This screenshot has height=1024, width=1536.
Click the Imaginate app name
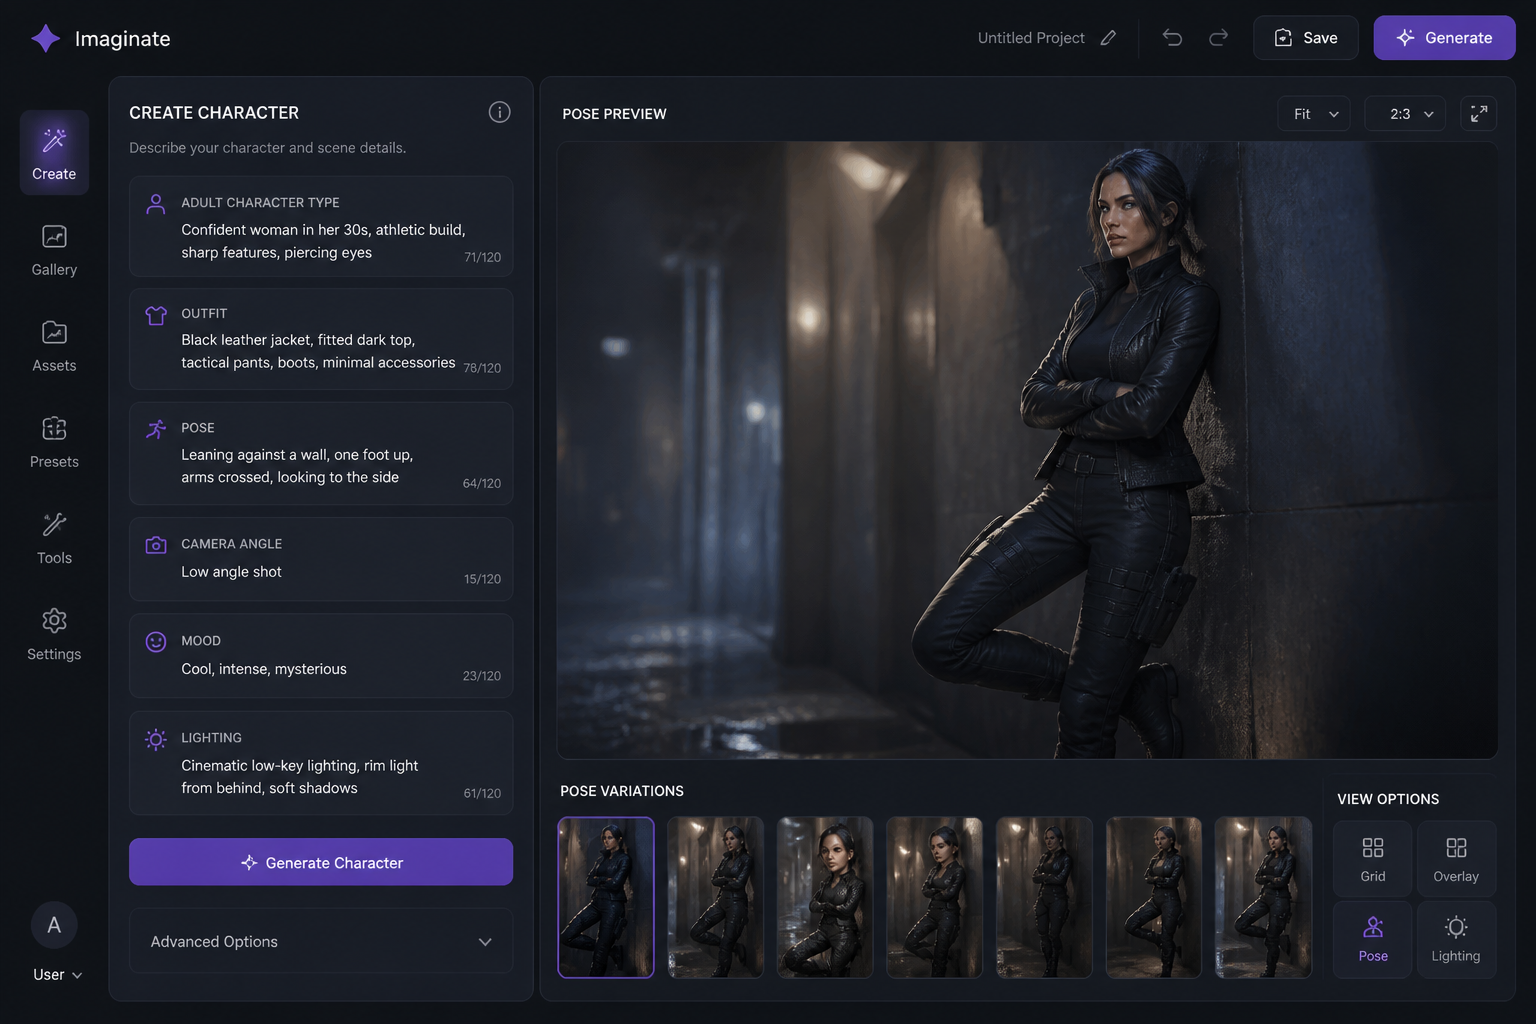[x=122, y=38]
